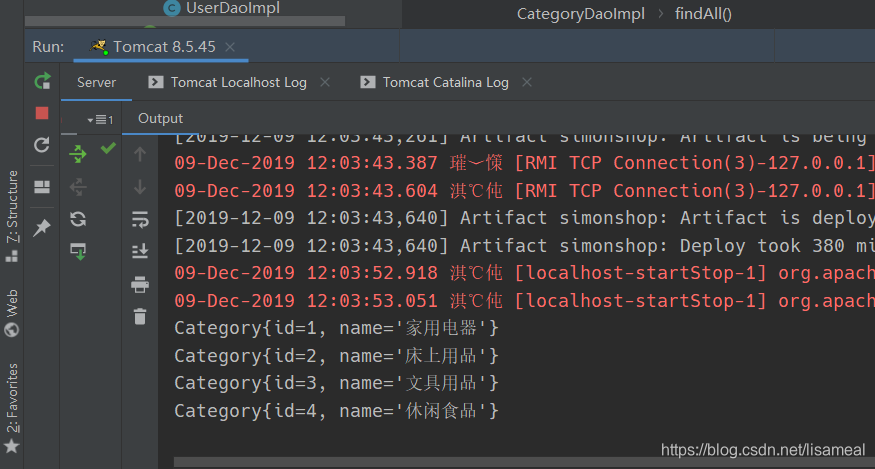The image size is (875, 469).
Task: Pin the Run tab with the pin icon
Action: [42, 227]
